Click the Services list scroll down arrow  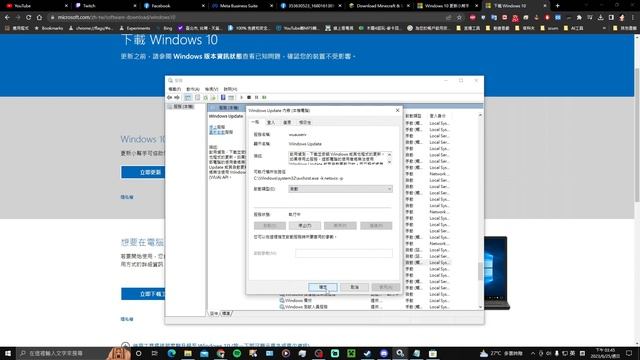480,307
